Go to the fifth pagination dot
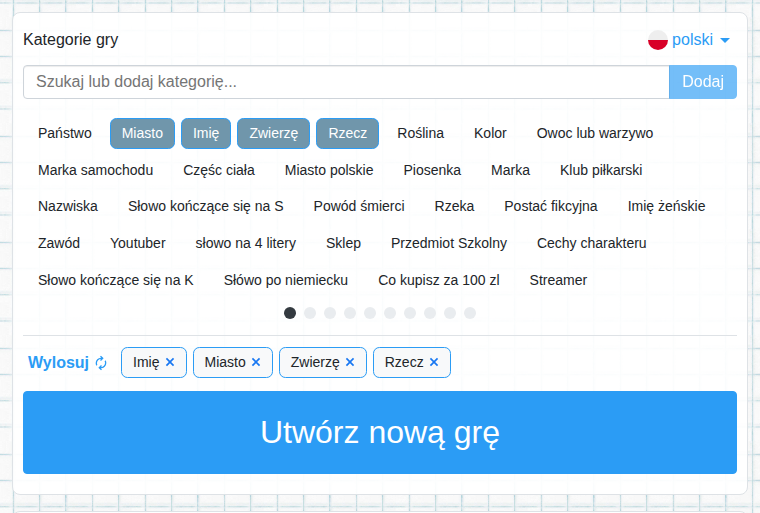This screenshot has height=513, width=760. pyautogui.click(x=370, y=313)
